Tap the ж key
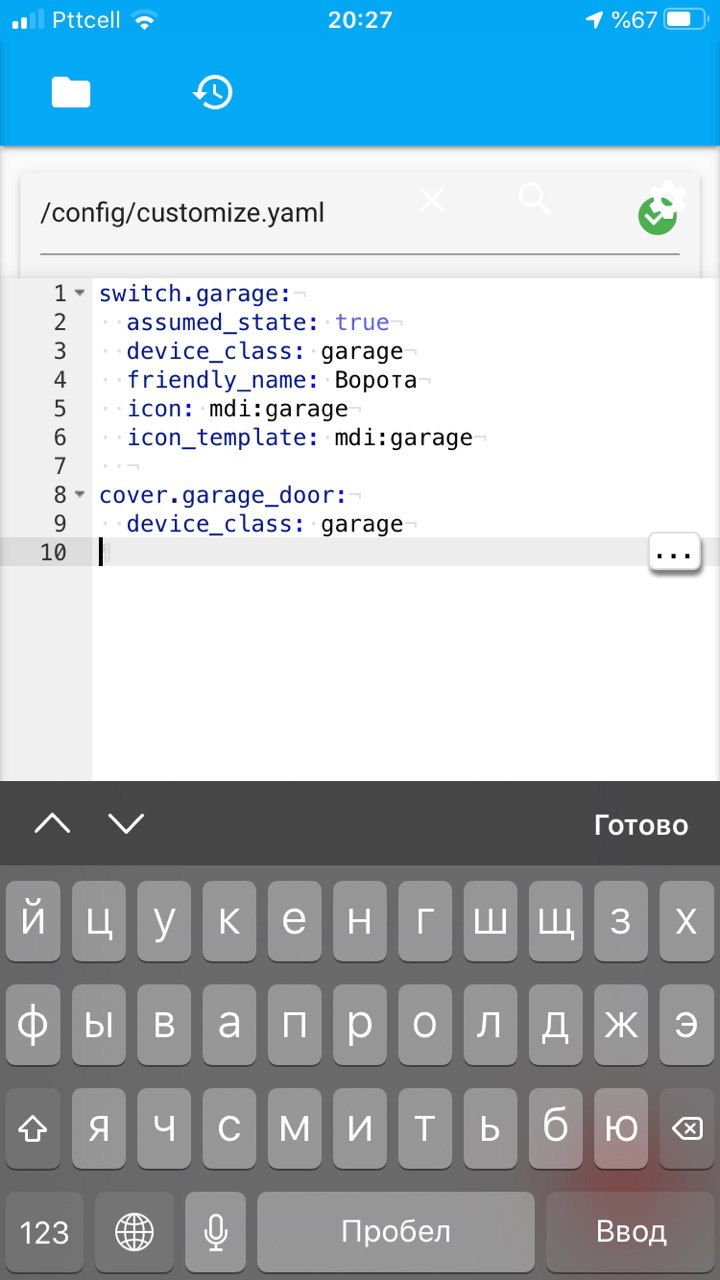 [x=621, y=1025]
